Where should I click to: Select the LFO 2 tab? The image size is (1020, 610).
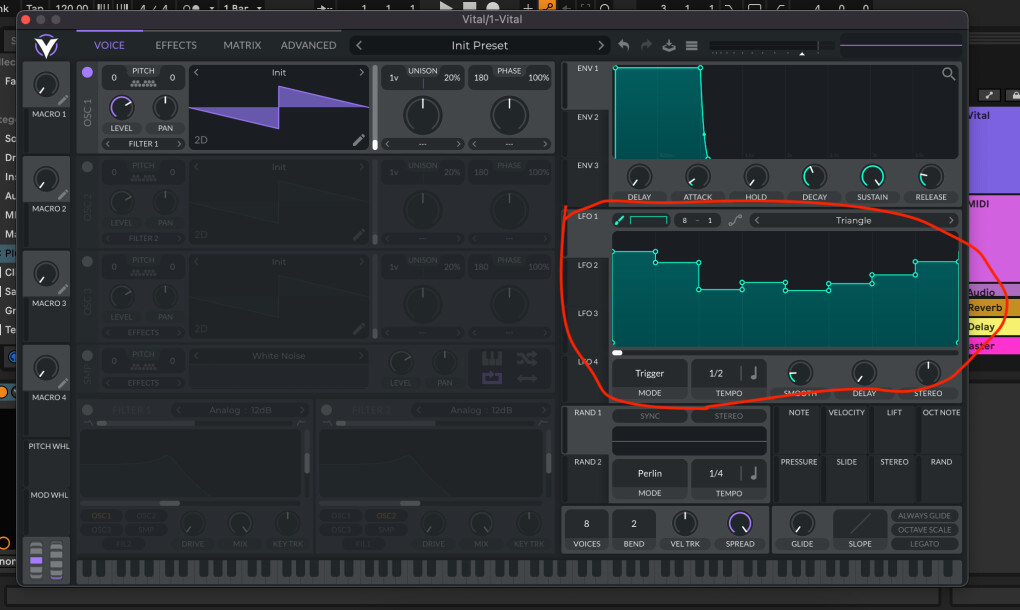587,265
